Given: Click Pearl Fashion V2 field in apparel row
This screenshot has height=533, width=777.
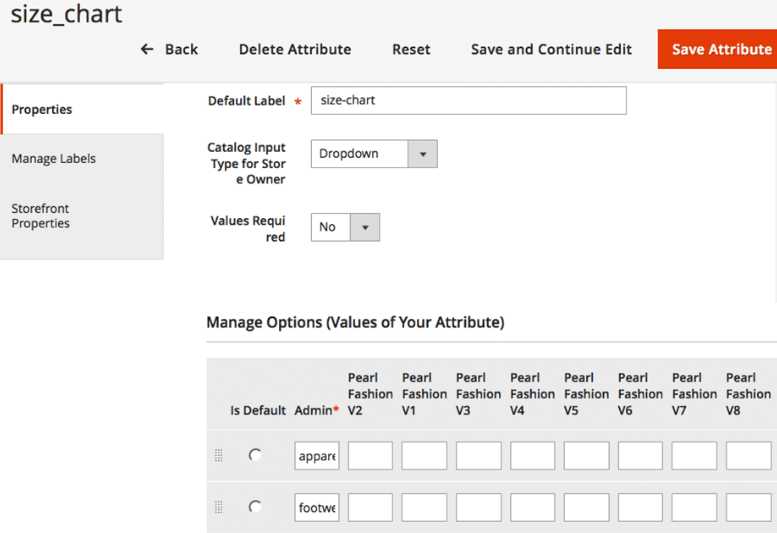Looking at the screenshot, I should tap(370, 456).
